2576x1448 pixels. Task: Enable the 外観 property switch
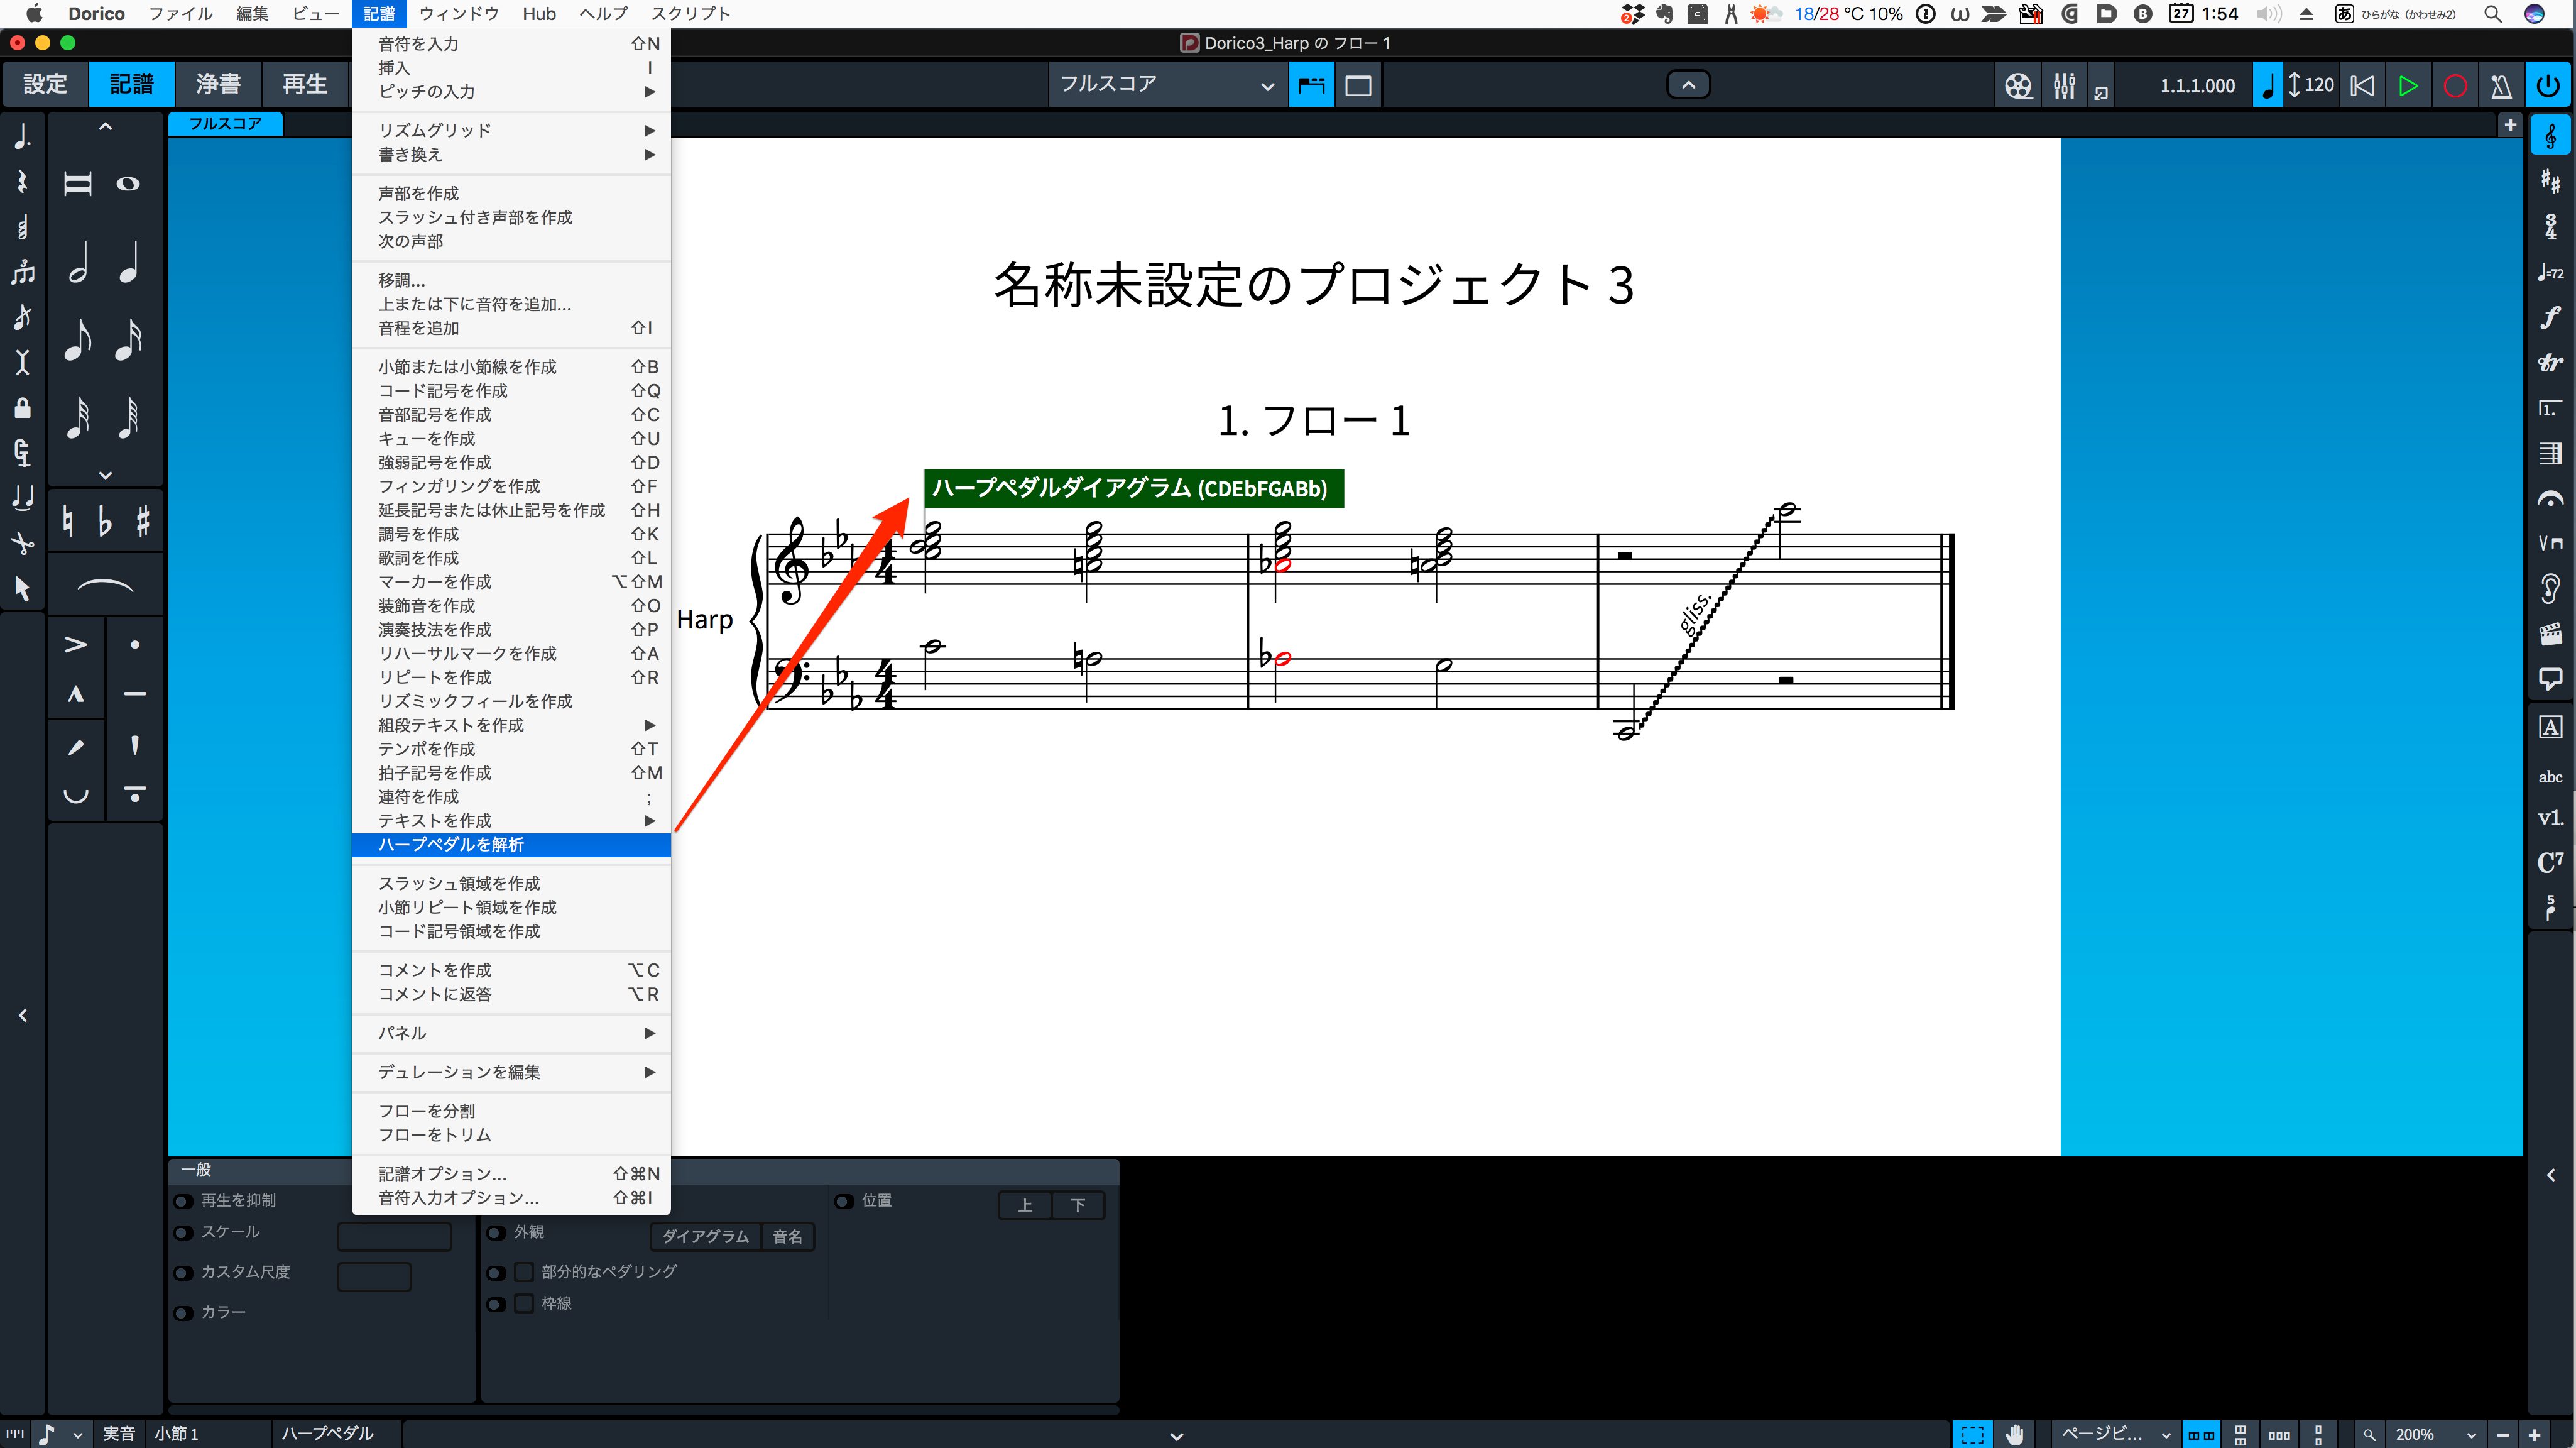coord(496,1233)
